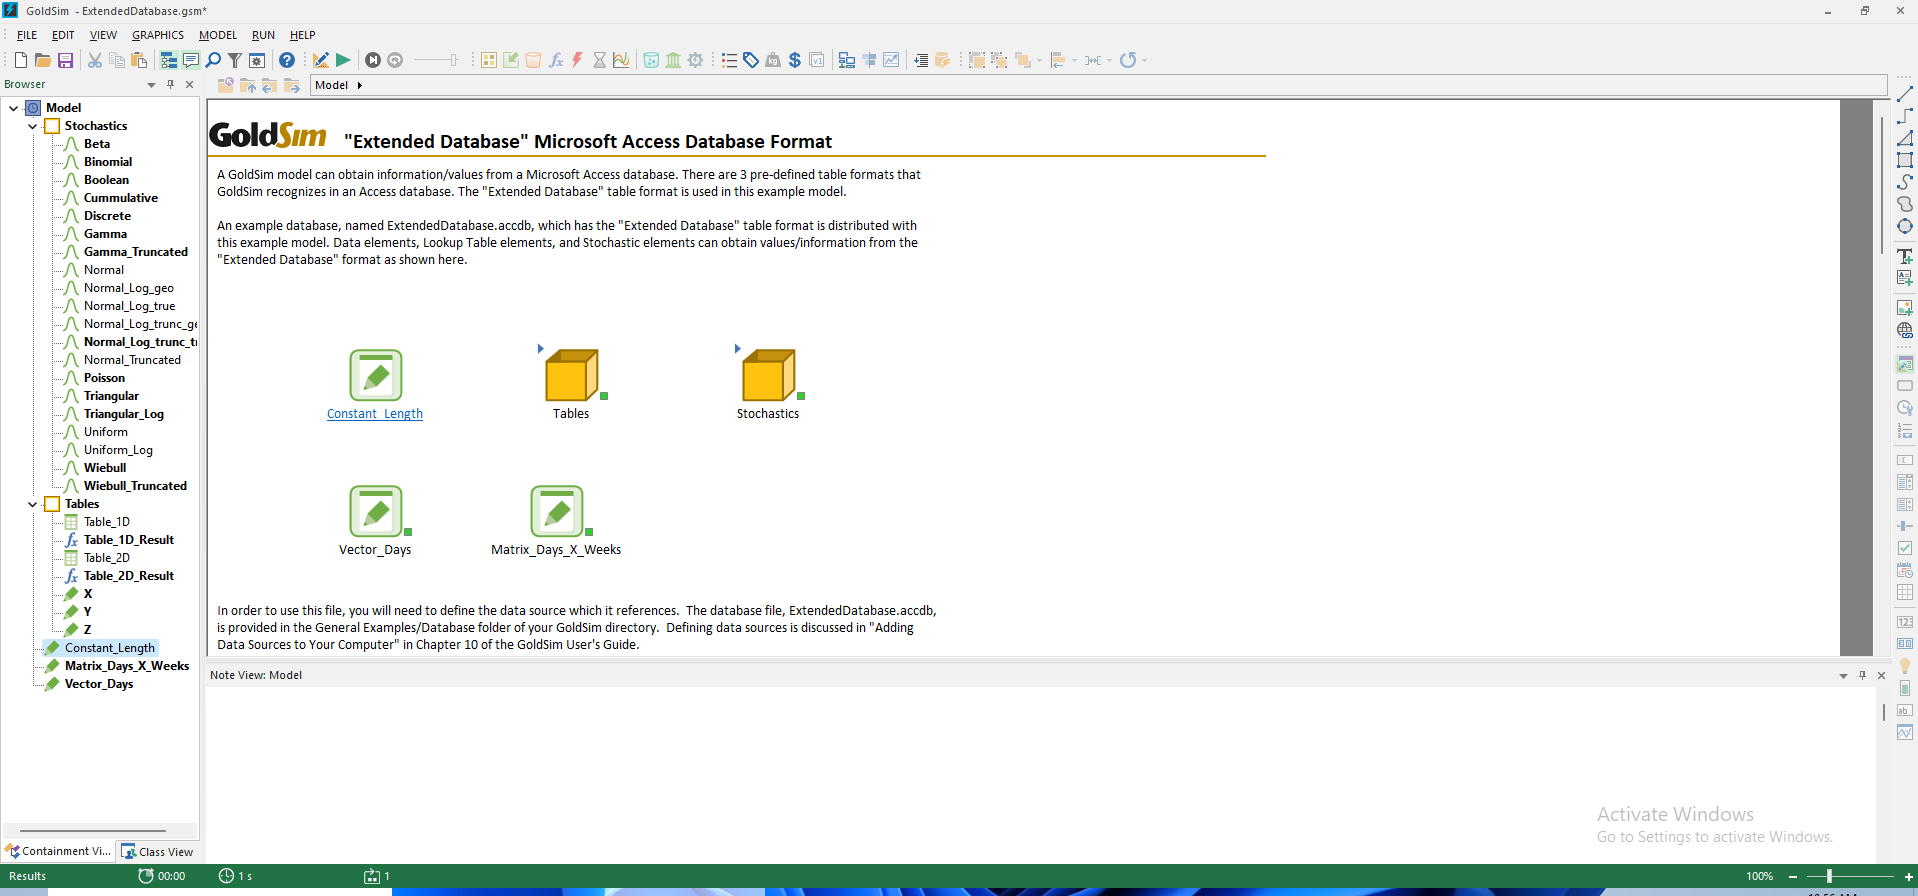
Task: Click the green Run model play icon
Action: pos(343,60)
